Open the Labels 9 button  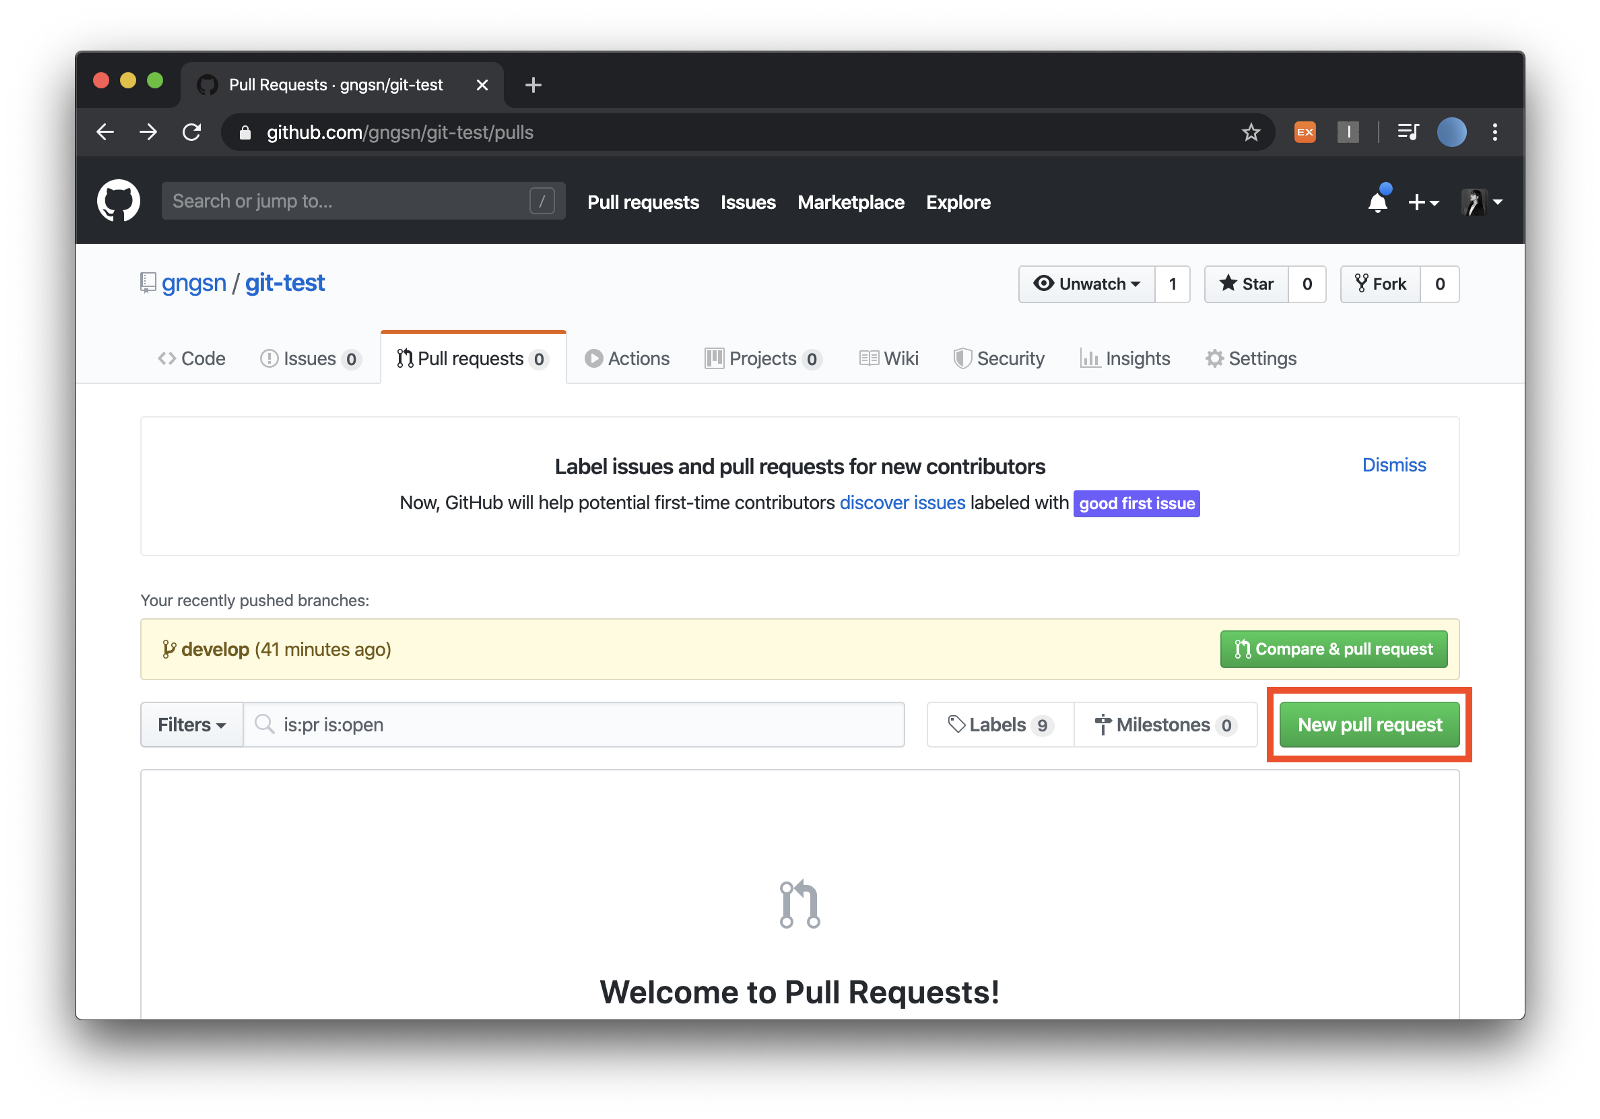pos(1000,724)
